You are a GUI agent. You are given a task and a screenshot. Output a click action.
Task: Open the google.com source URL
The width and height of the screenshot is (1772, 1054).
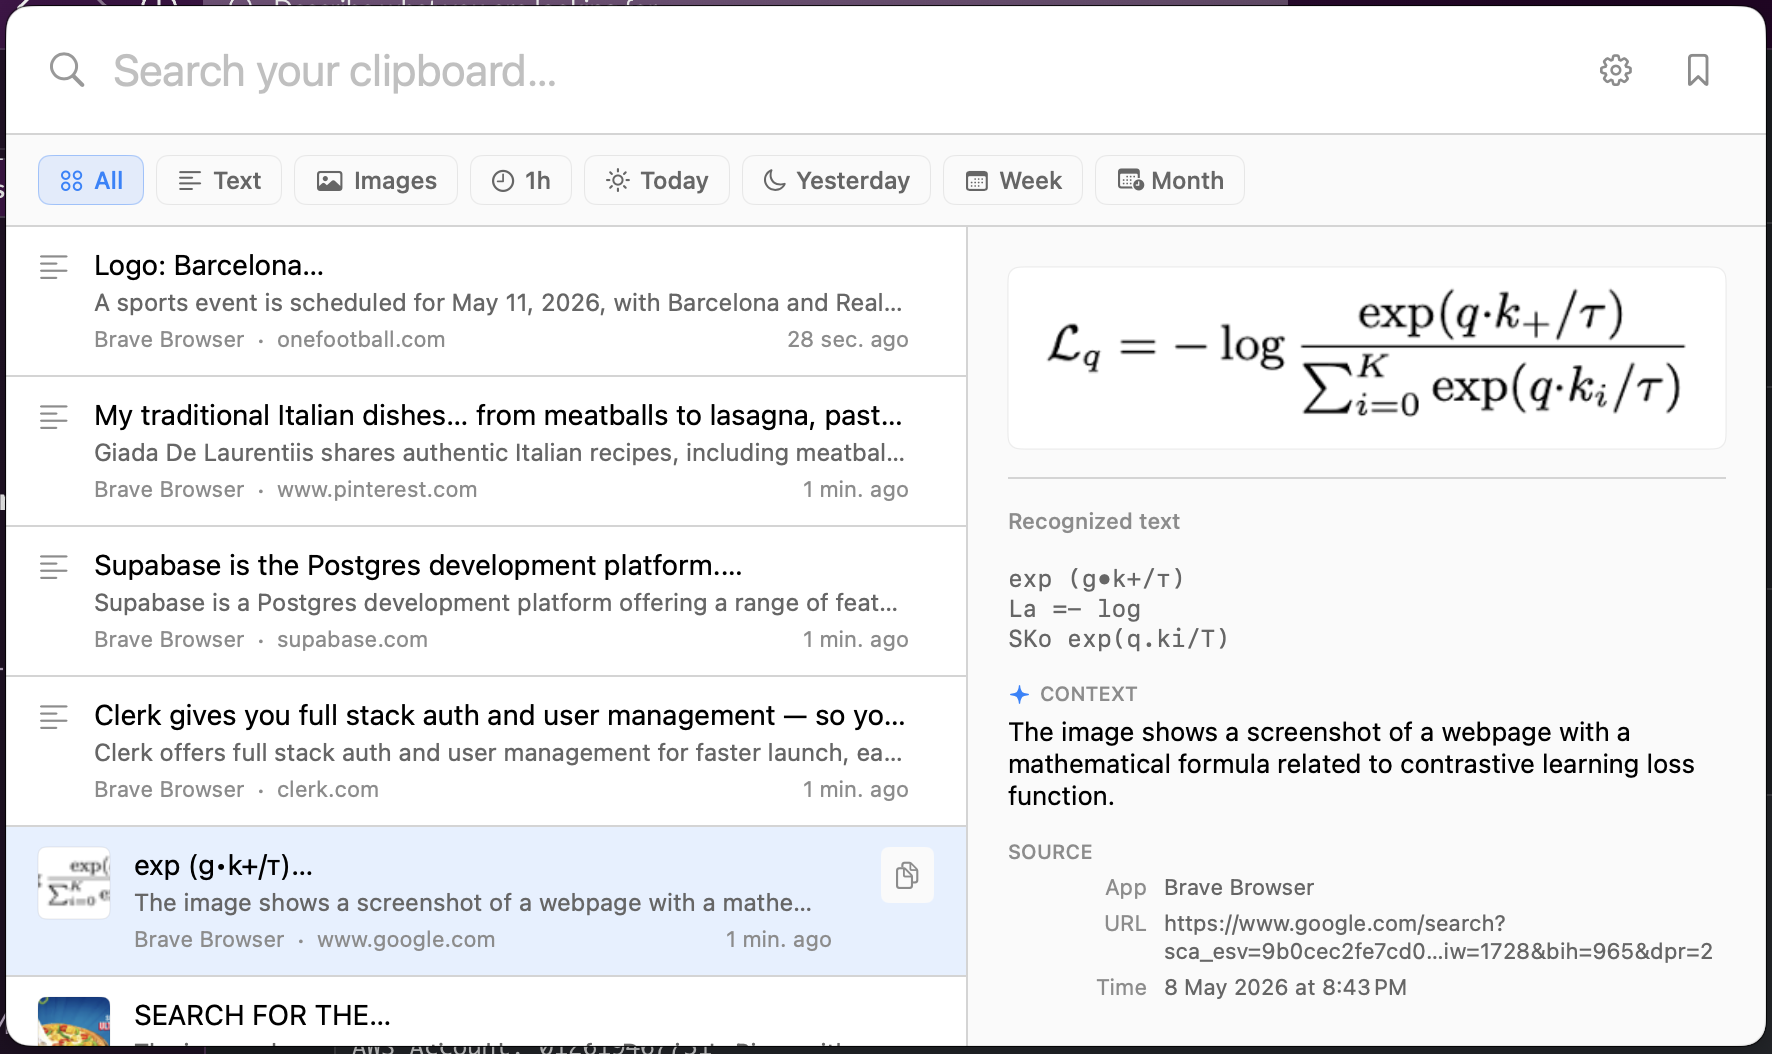point(1438,937)
